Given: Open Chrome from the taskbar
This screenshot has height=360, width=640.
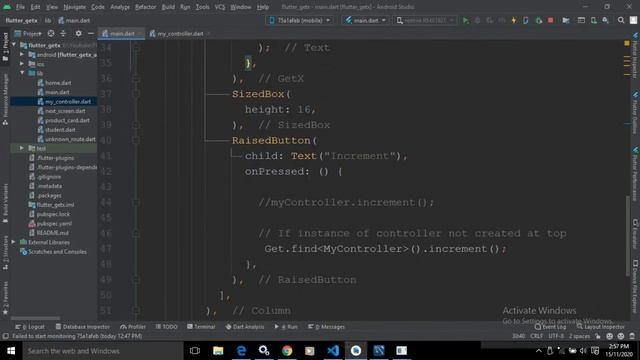Looking at the screenshot, I should pyautogui.click(x=287, y=351).
